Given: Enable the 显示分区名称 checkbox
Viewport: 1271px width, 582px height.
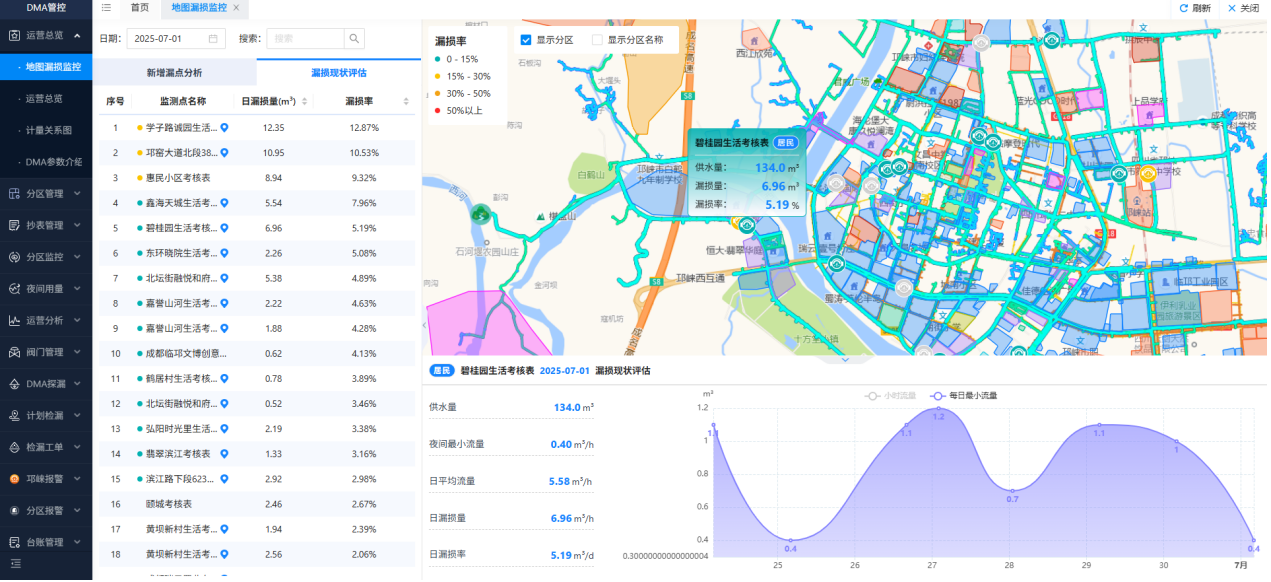Looking at the screenshot, I should click(598, 40).
